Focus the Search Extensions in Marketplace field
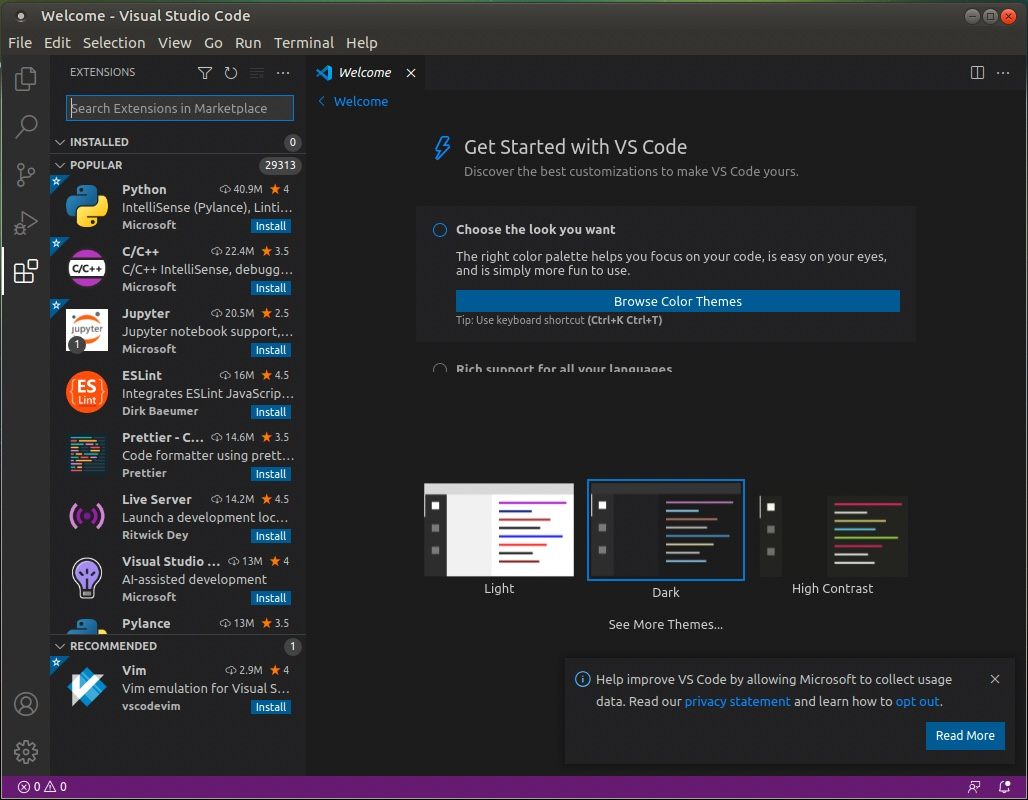The image size is (1028, 800). coord(180,108)
